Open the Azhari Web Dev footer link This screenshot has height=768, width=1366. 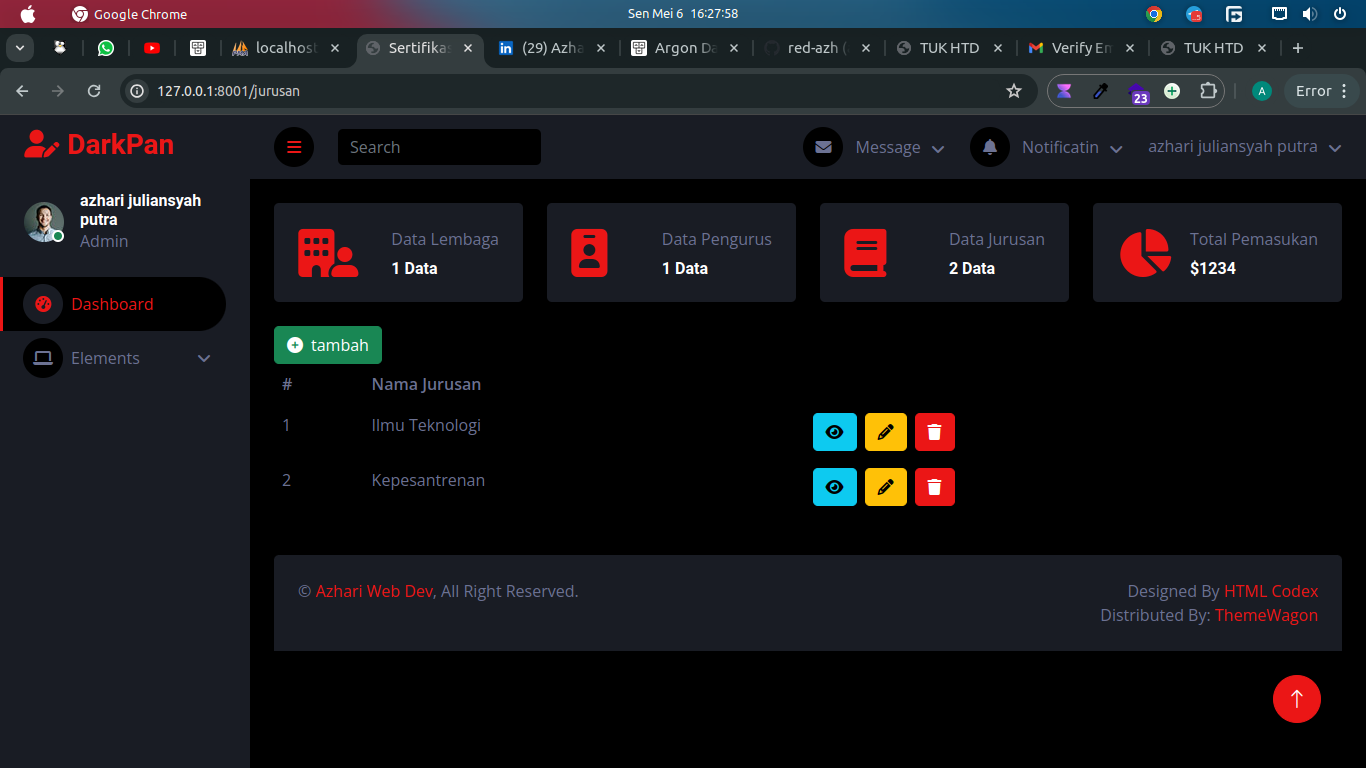point(374,591)
